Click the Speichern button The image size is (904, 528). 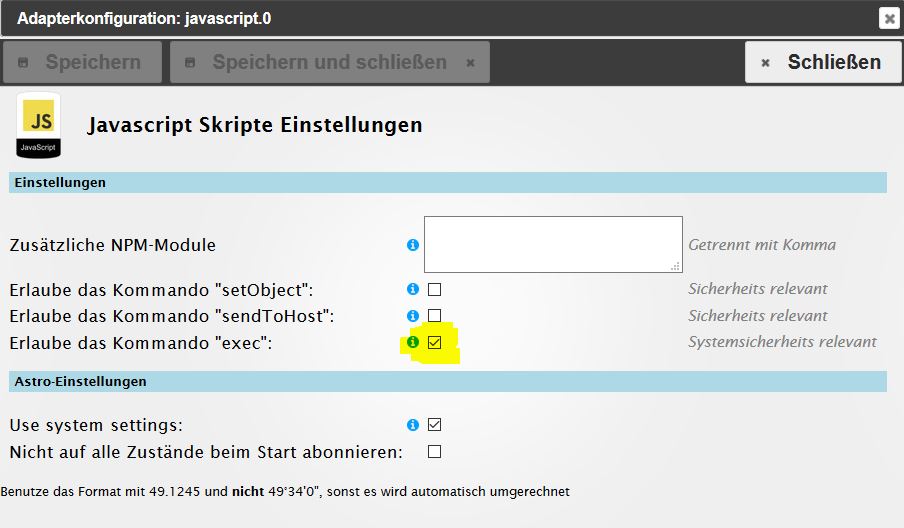pyautogui.click(x=82, y=62)
